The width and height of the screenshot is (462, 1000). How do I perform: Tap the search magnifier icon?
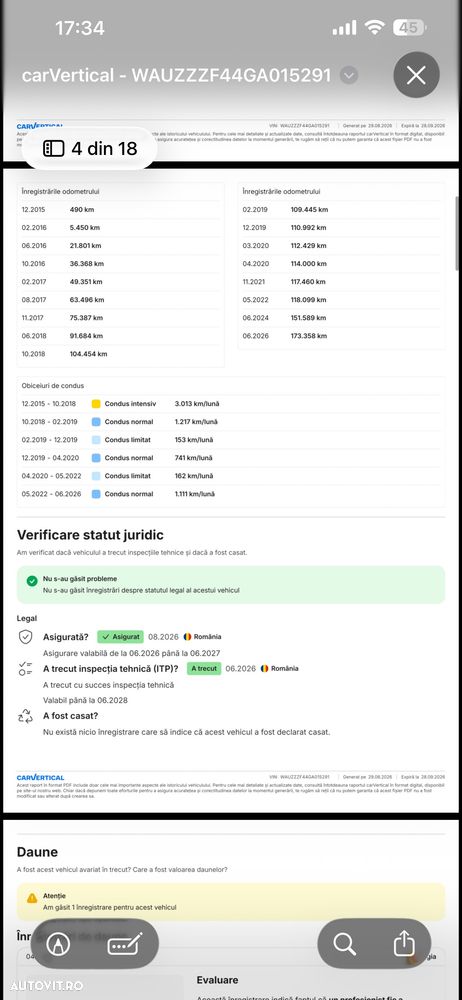pos(344,944)
